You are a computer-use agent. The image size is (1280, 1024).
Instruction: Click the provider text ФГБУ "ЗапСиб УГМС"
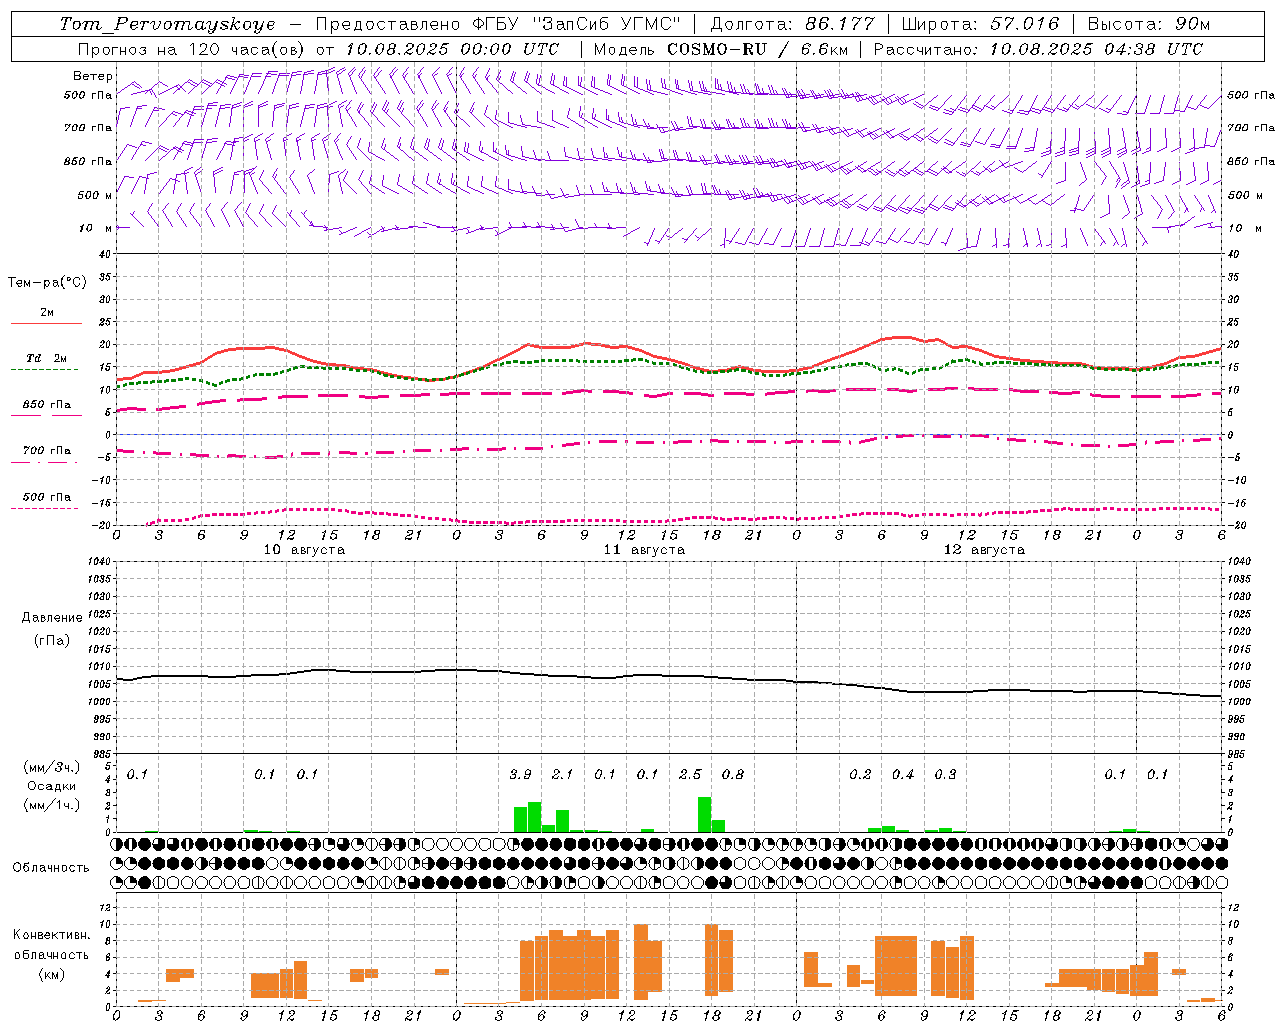click(575, 24)
